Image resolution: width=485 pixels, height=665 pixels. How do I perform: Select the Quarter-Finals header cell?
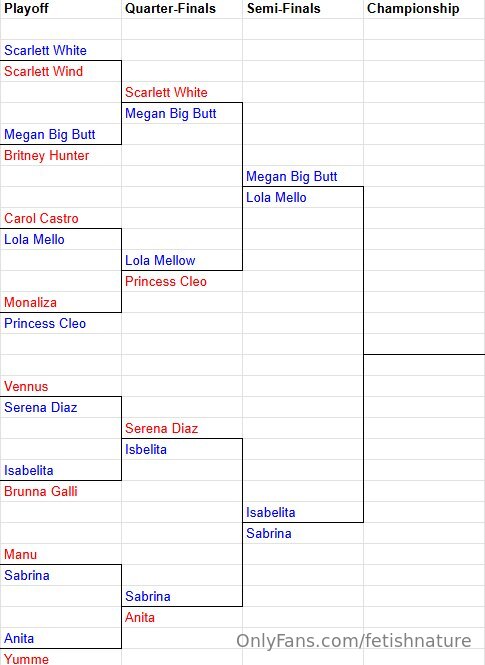tap(182, 8)
